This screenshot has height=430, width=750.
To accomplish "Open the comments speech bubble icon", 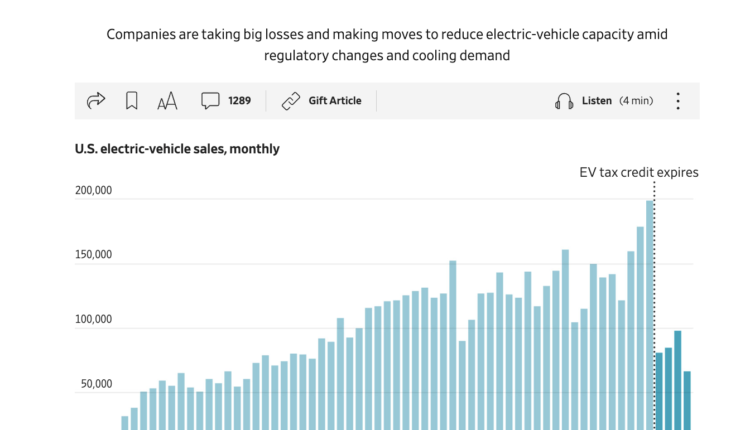I will [x=210, y=101].
